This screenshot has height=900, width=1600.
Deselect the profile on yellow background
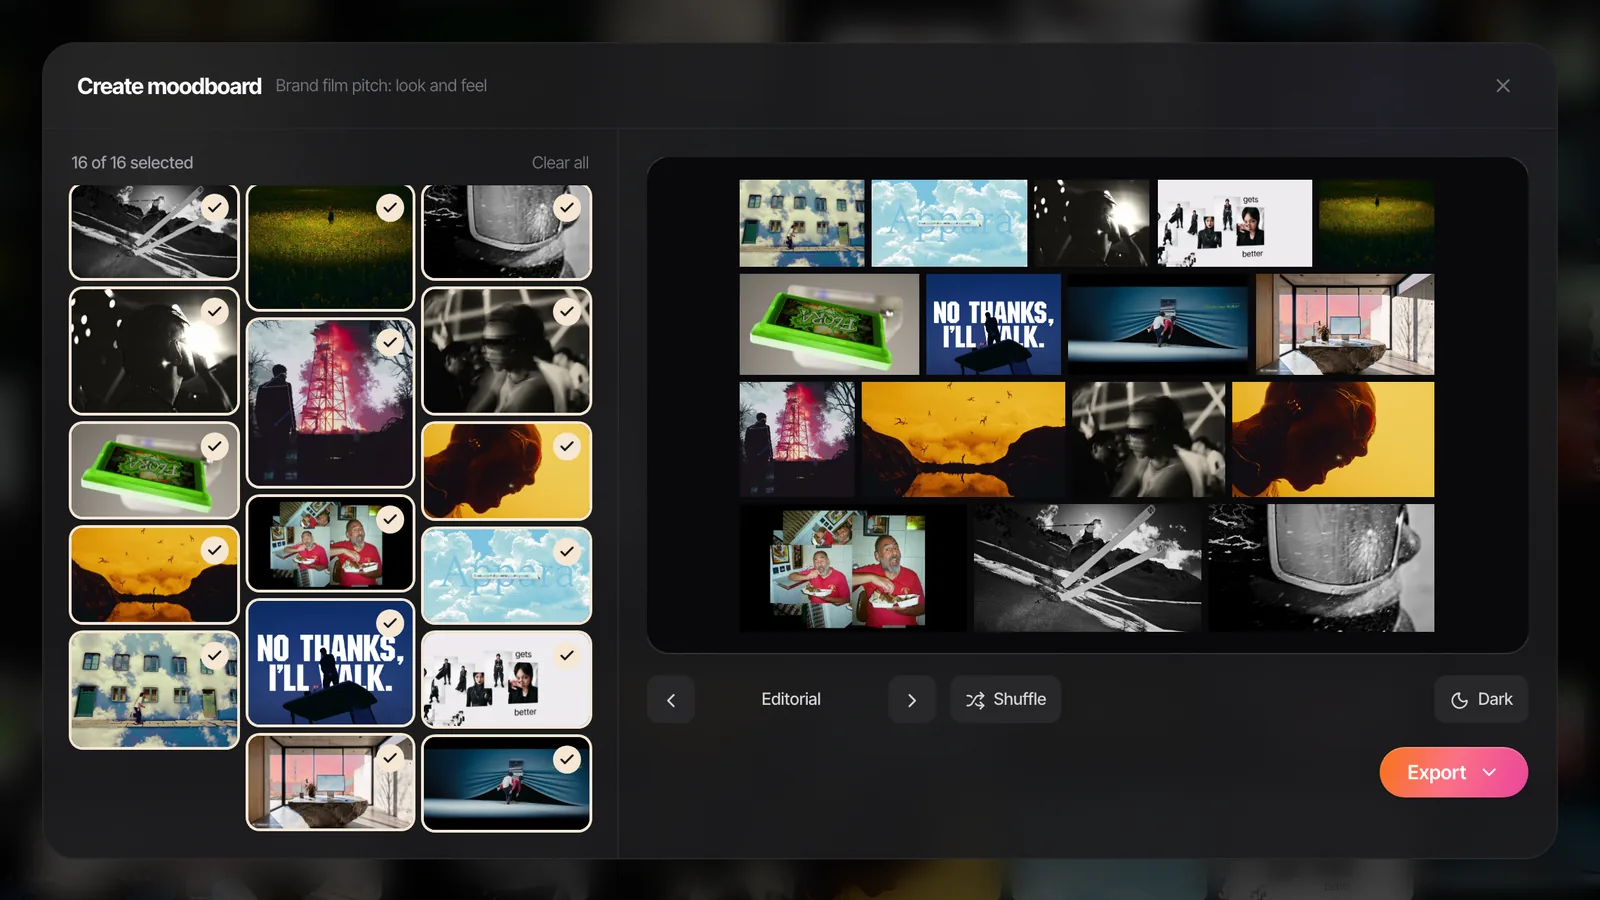pos(567,446)
